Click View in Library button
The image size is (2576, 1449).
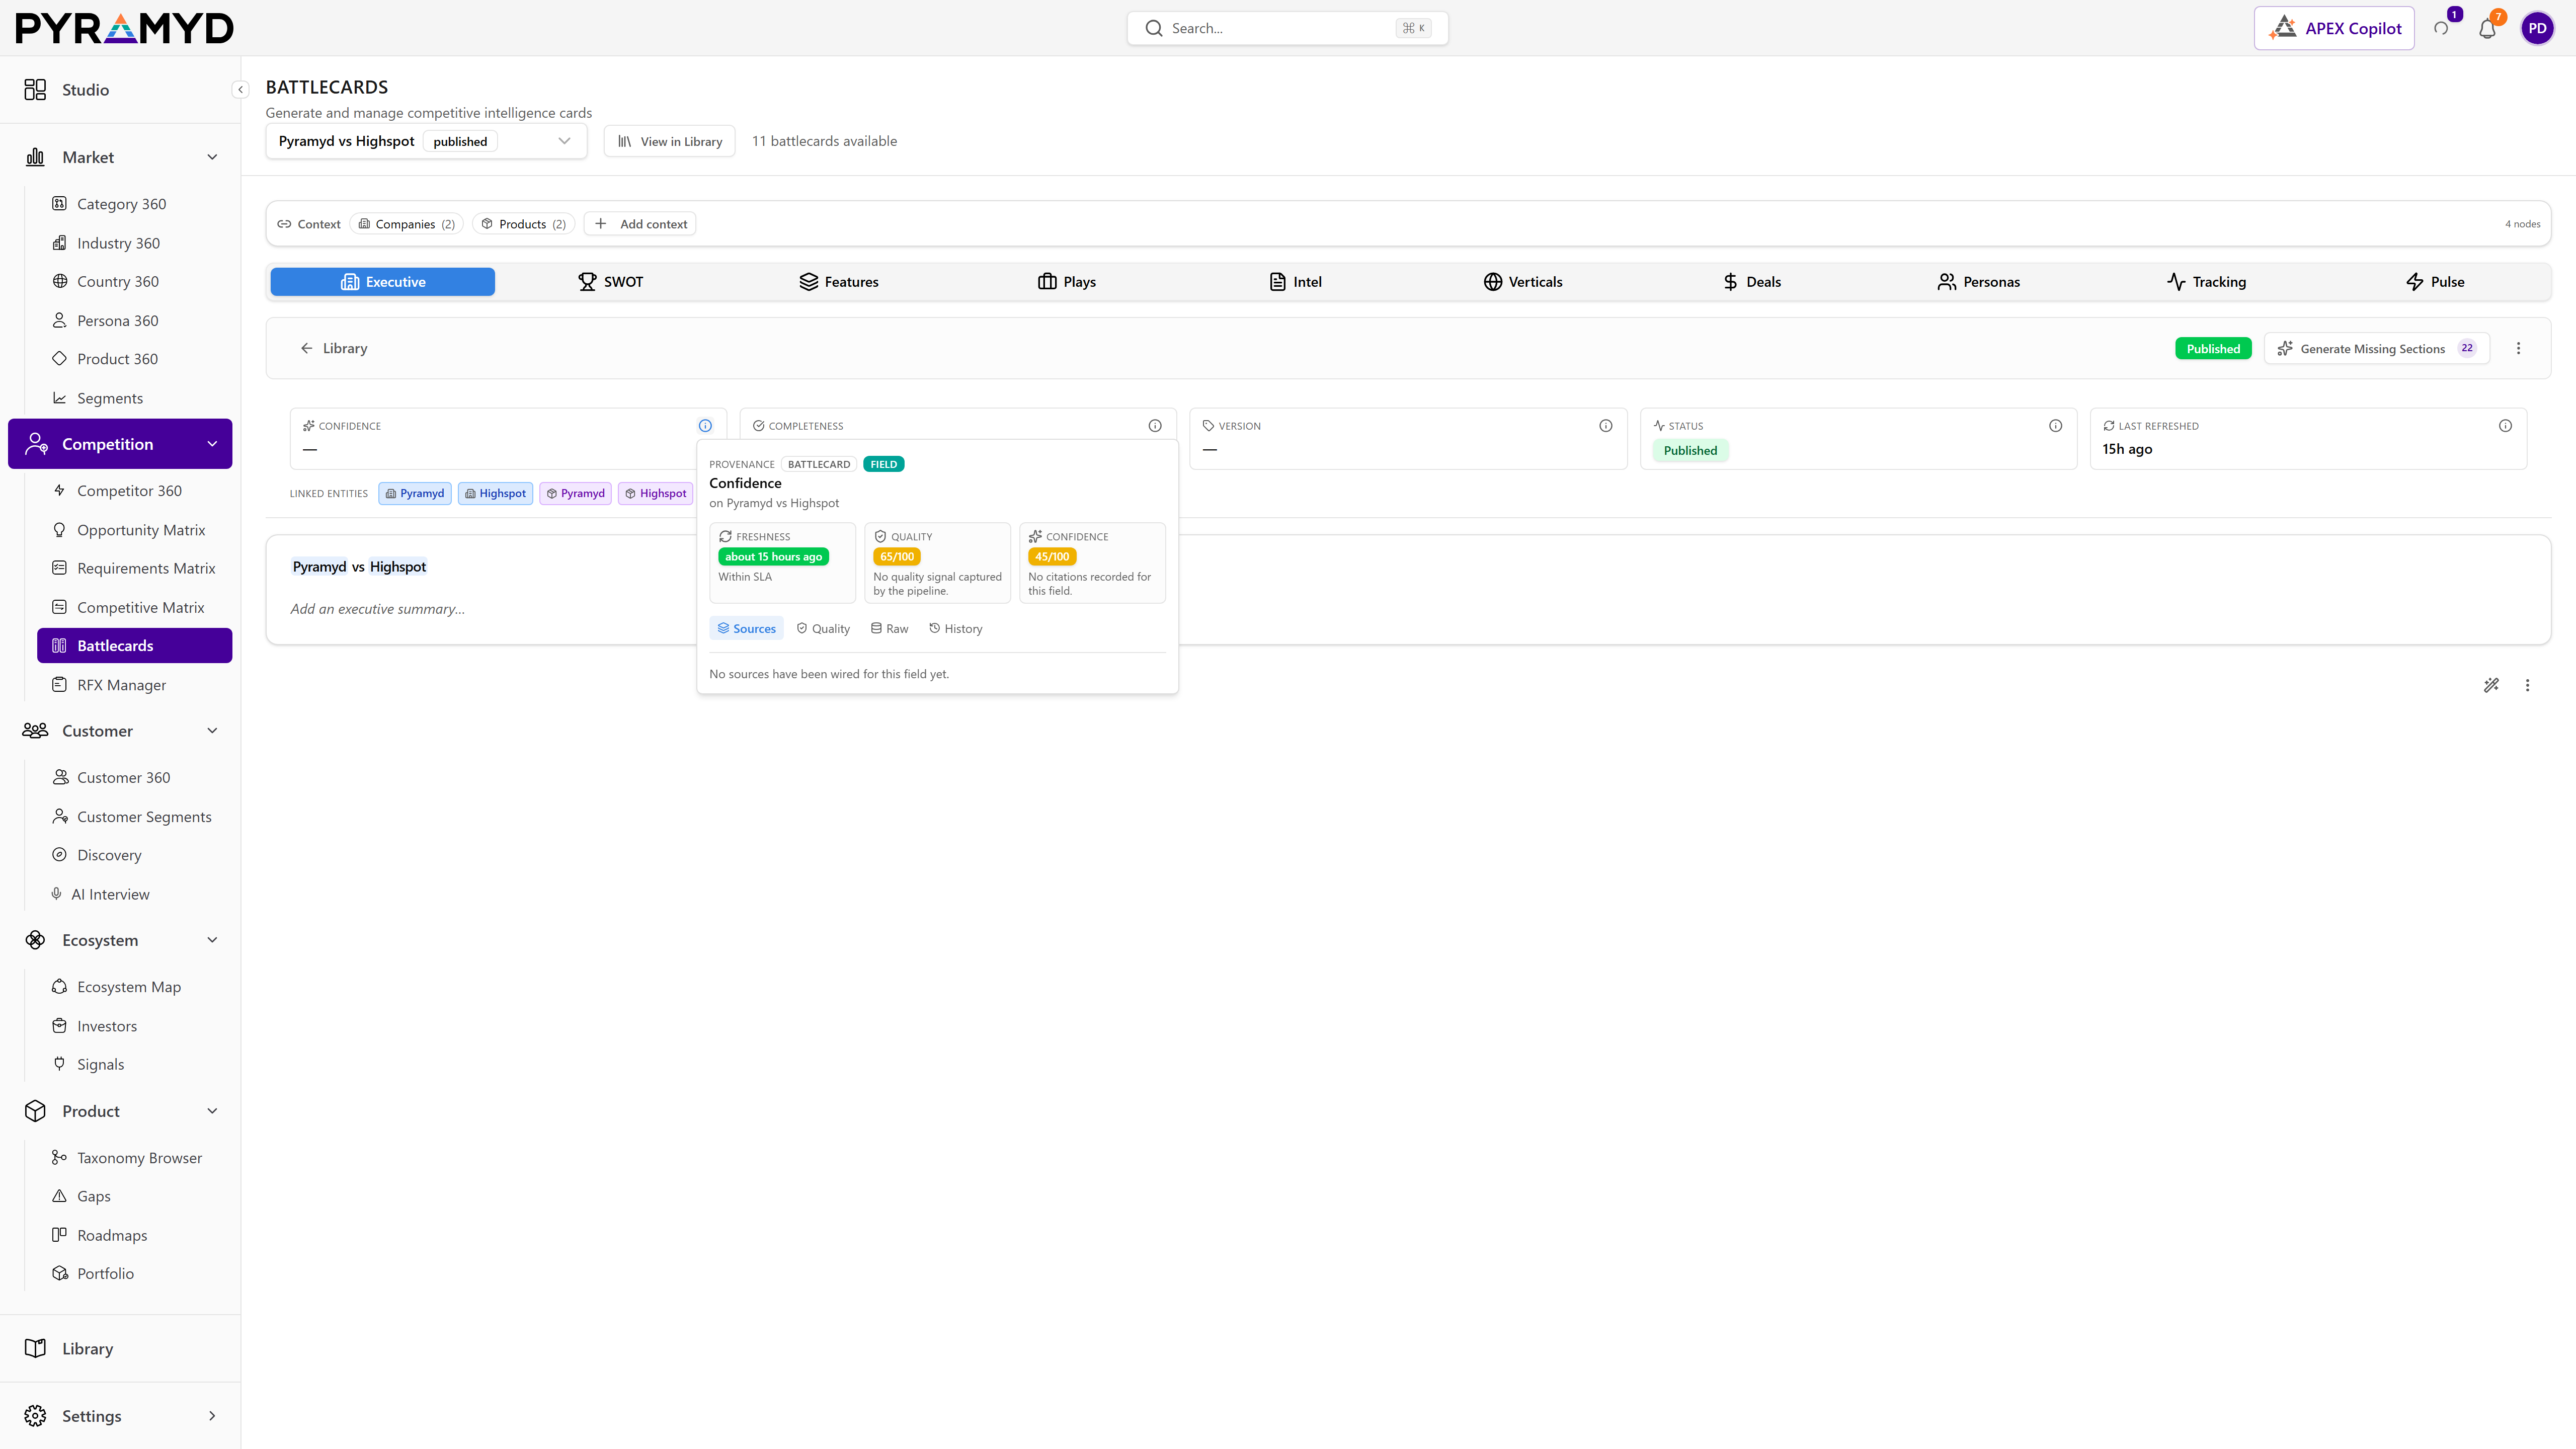[x=670, y=141]
